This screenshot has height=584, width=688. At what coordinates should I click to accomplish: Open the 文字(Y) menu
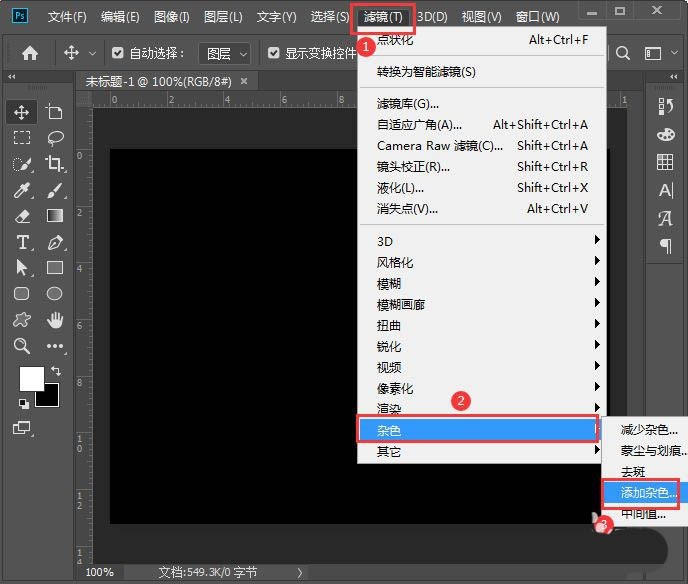pyautogui.click(x=276, y=17)
